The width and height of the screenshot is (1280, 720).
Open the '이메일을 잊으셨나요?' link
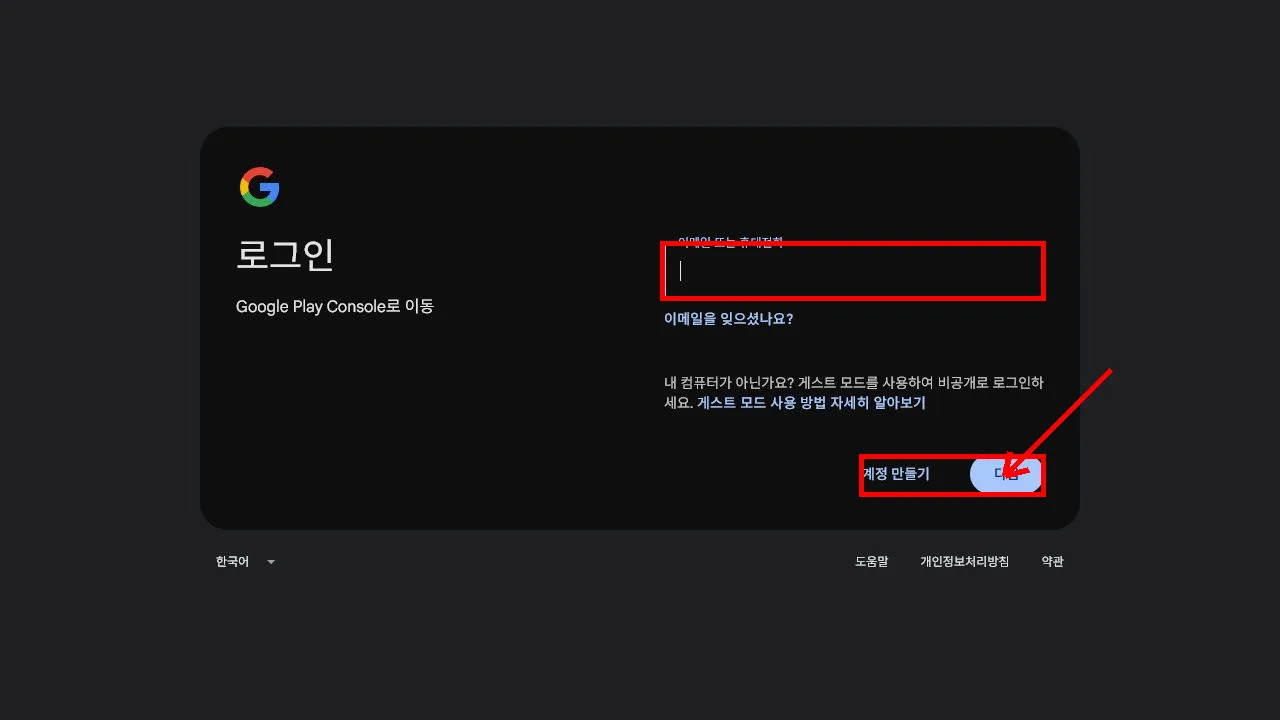click(x=728, y=319)
